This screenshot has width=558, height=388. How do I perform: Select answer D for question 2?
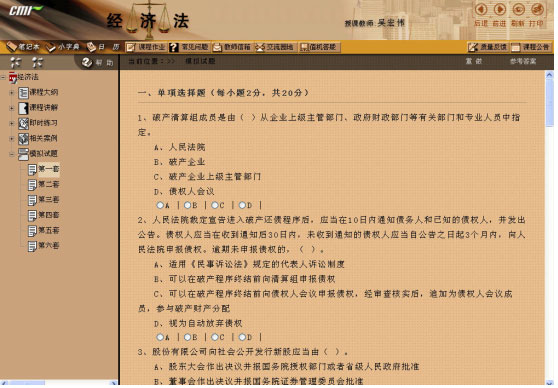tap(242, 337)
